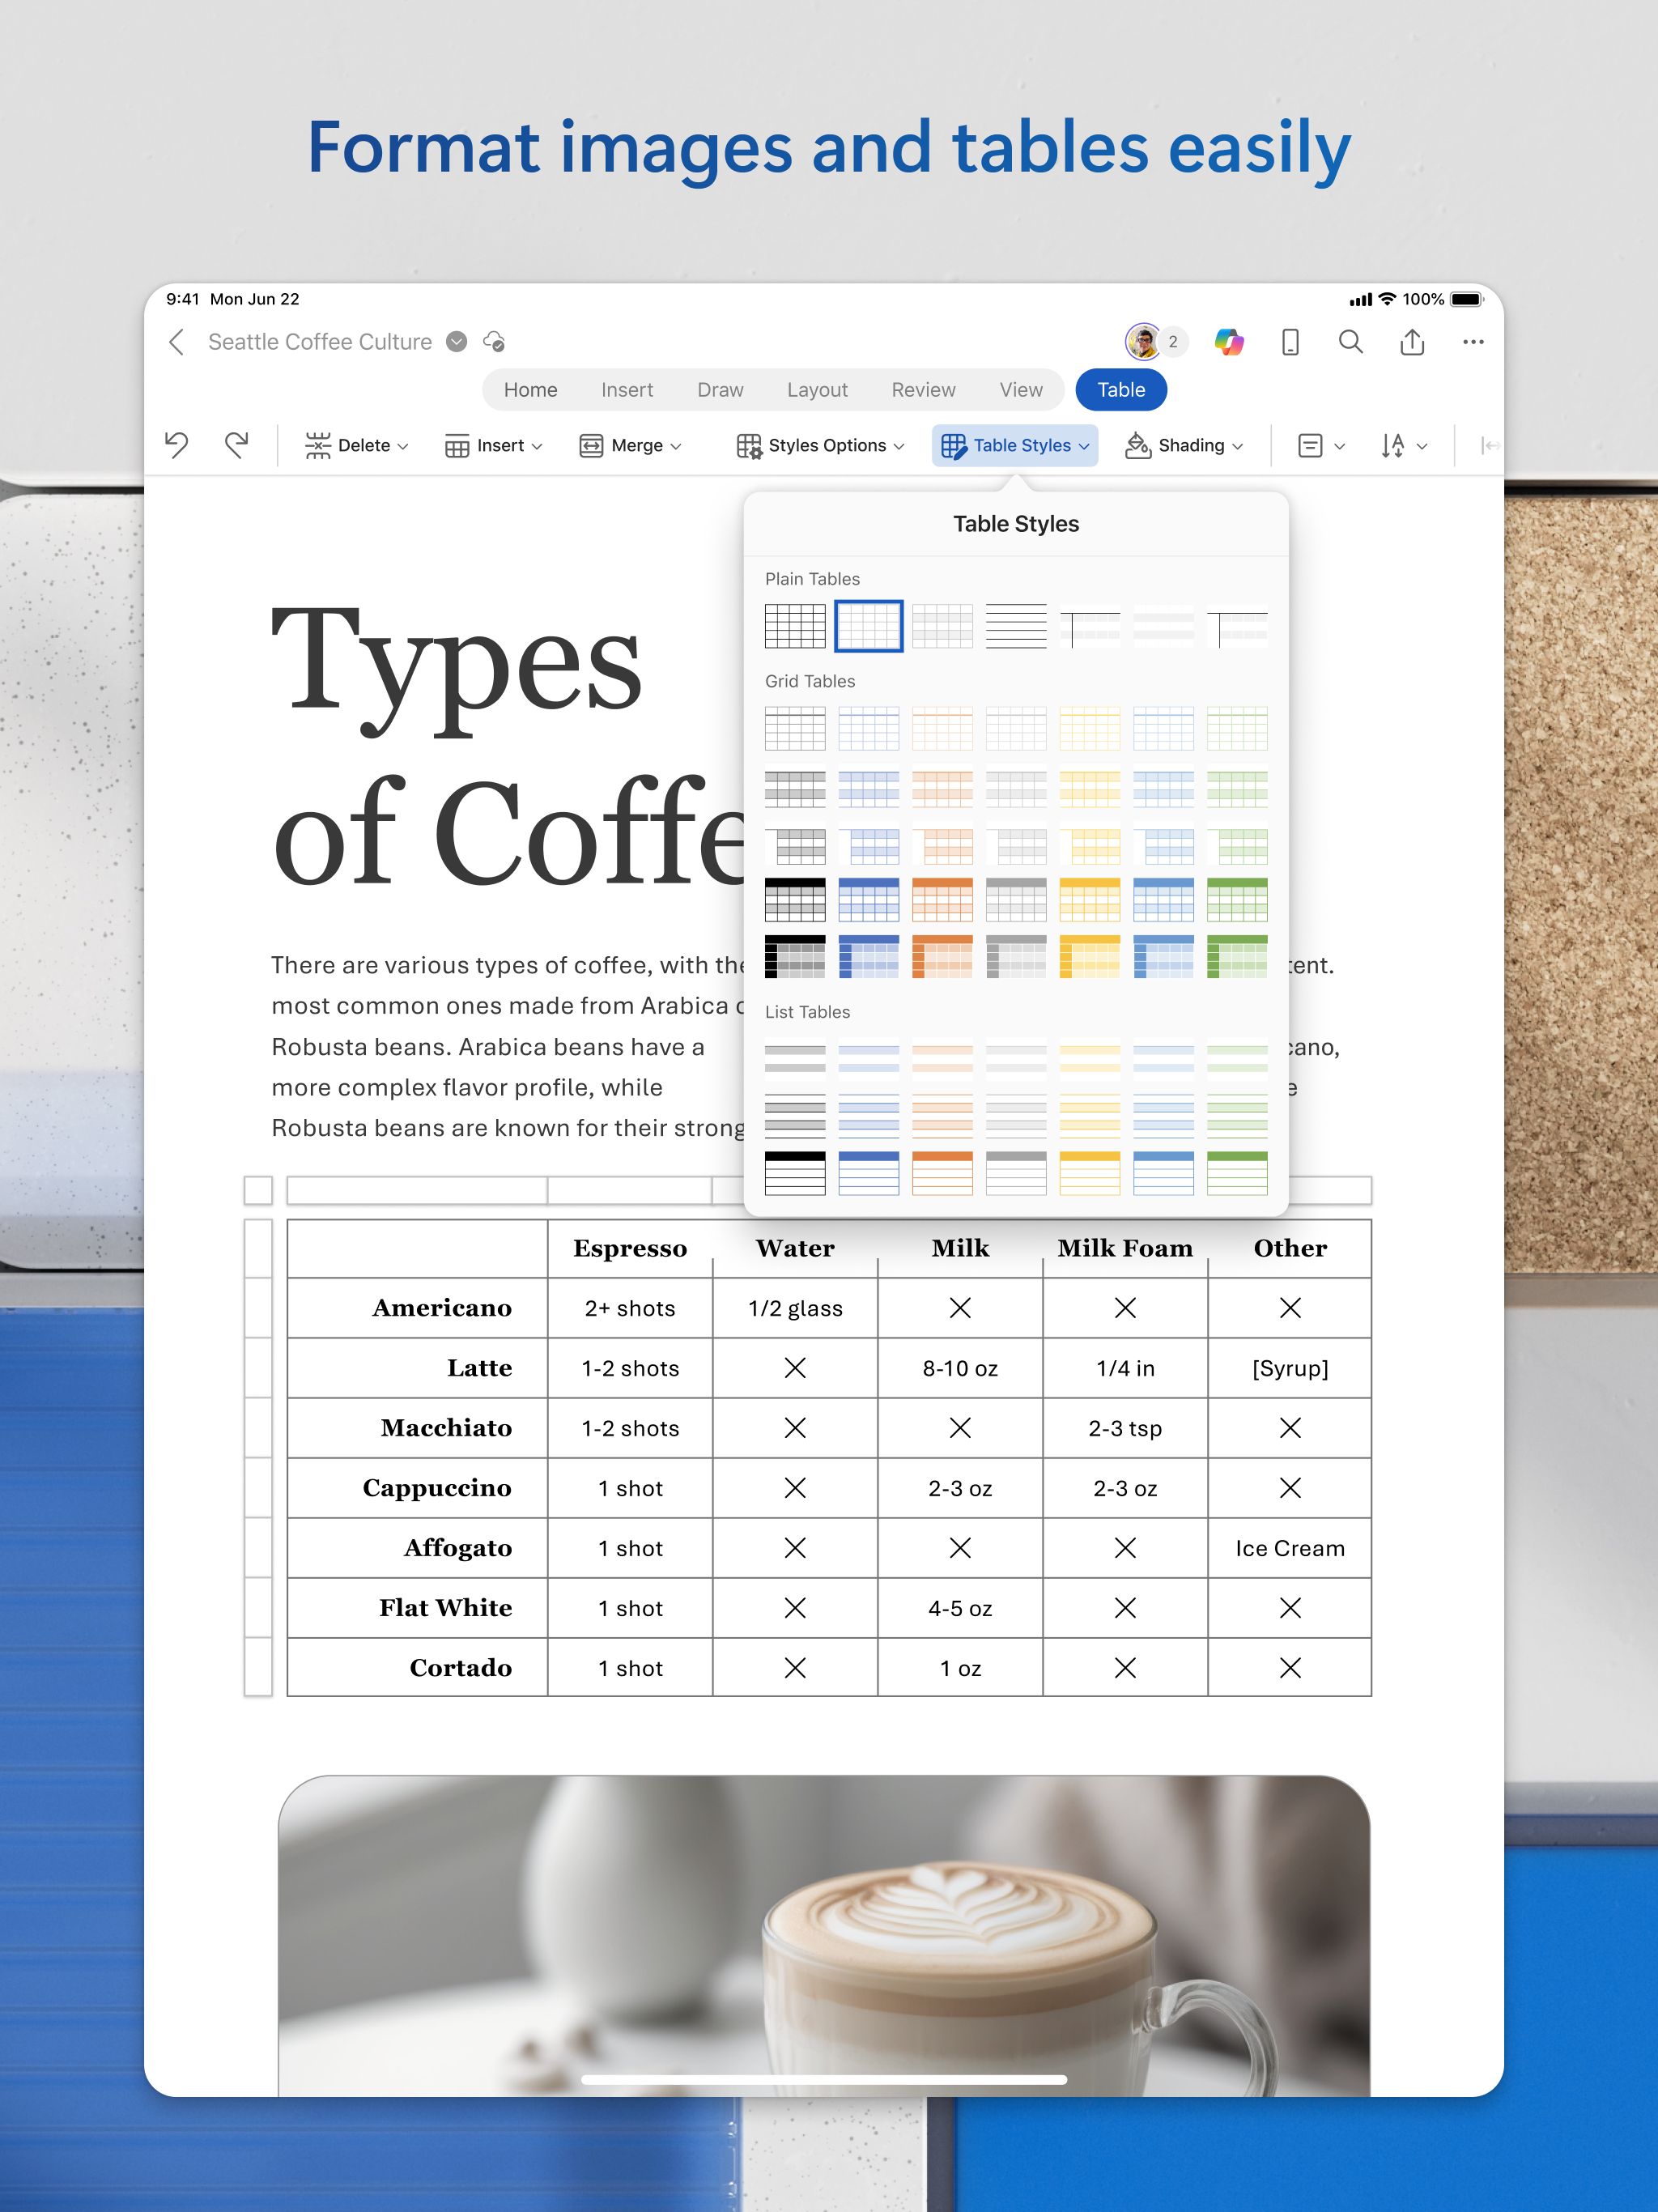Viewport: 1658px width, 2212px height.
Task: Open file options chevron beside Seattle Coffee Culture
Action: 457,342
